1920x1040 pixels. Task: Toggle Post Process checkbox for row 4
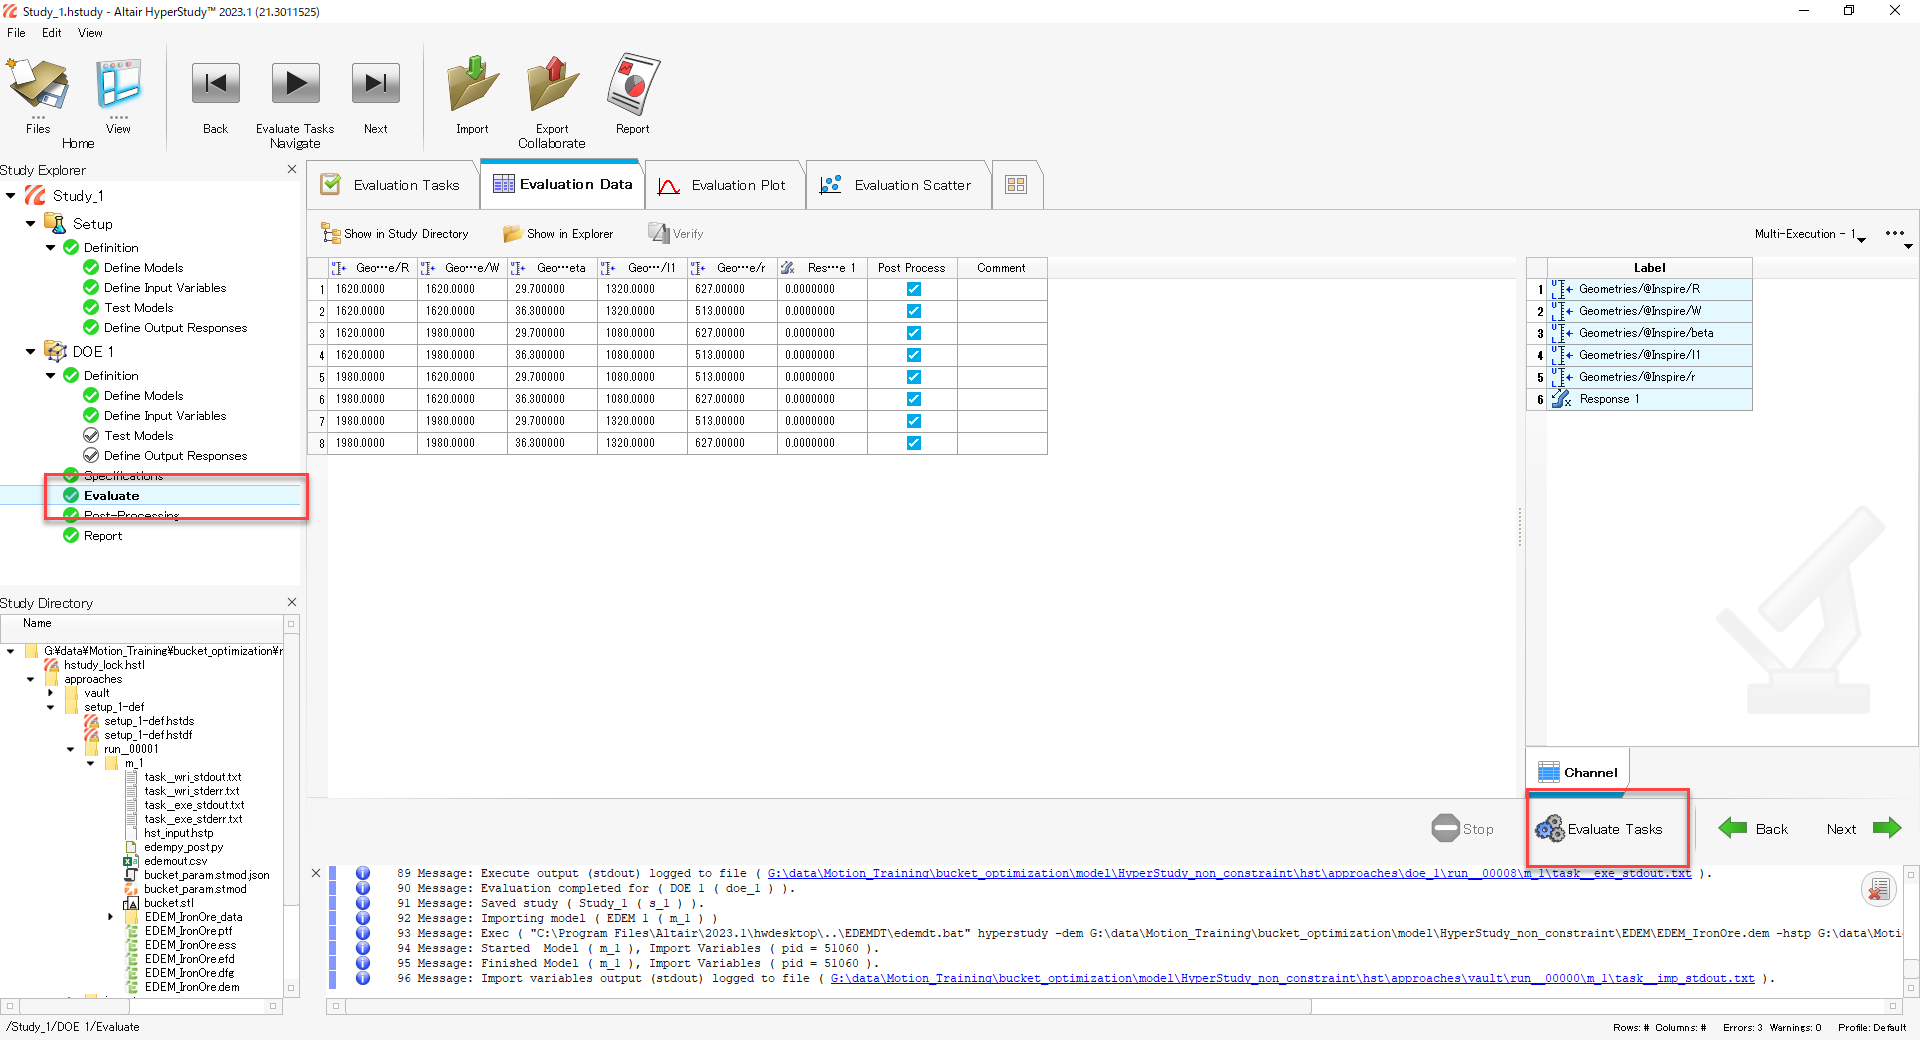[913, 355]
